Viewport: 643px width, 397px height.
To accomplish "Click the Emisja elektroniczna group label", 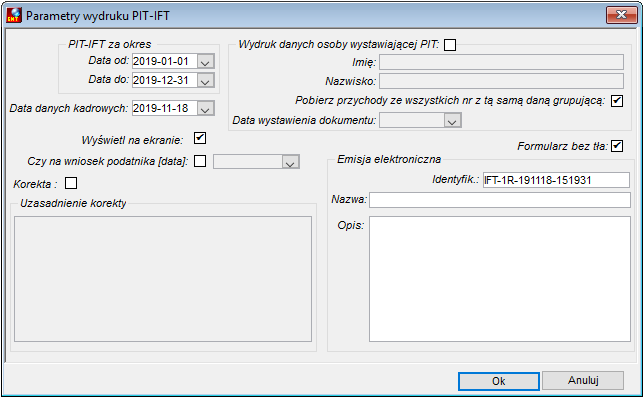I will 389,159.
